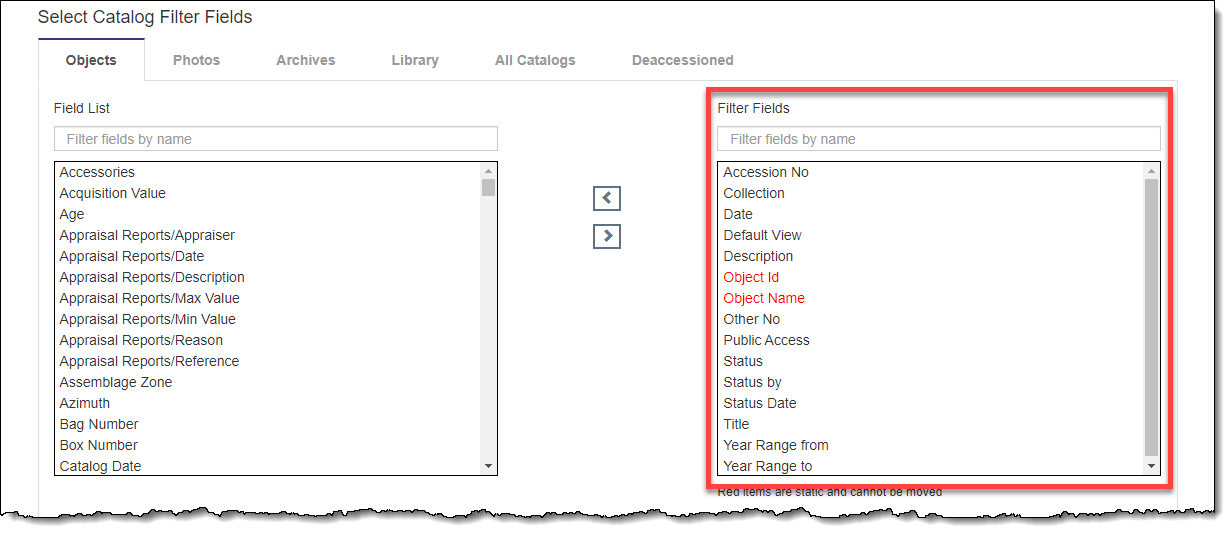Go to the Library tab
1230x533 pixels.
tap(415, 60)
